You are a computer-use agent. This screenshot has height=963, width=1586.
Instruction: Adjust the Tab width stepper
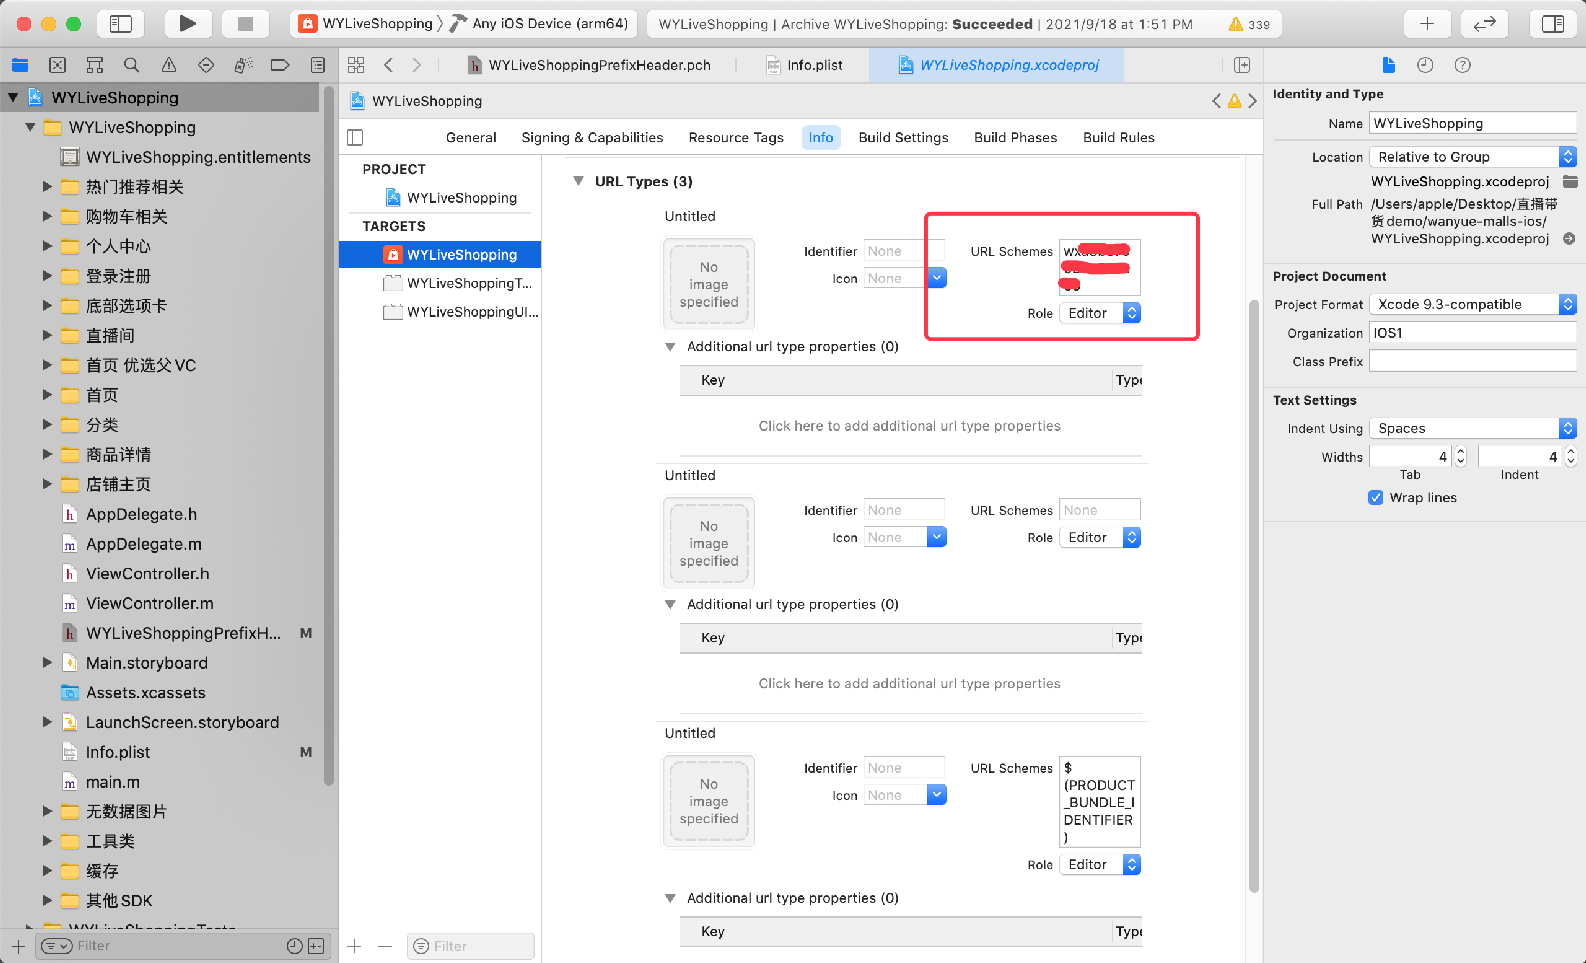(1460, 456)
